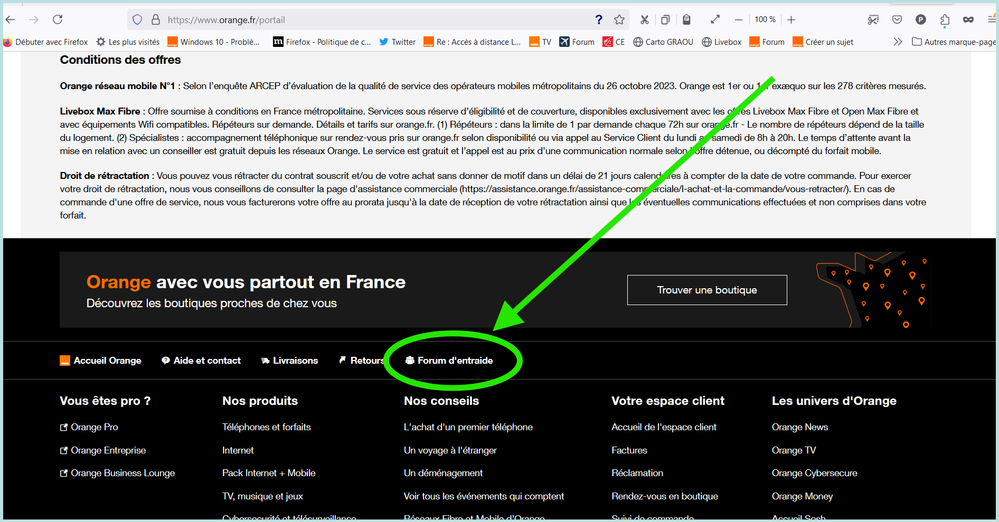Open Firefox - Politique de c... bookmark

click(322, 42)
